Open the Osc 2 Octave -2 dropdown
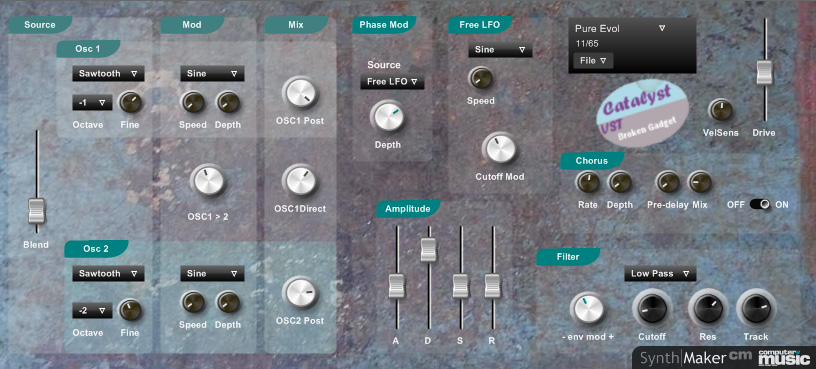816x369 pixels. tap(92, 311)
